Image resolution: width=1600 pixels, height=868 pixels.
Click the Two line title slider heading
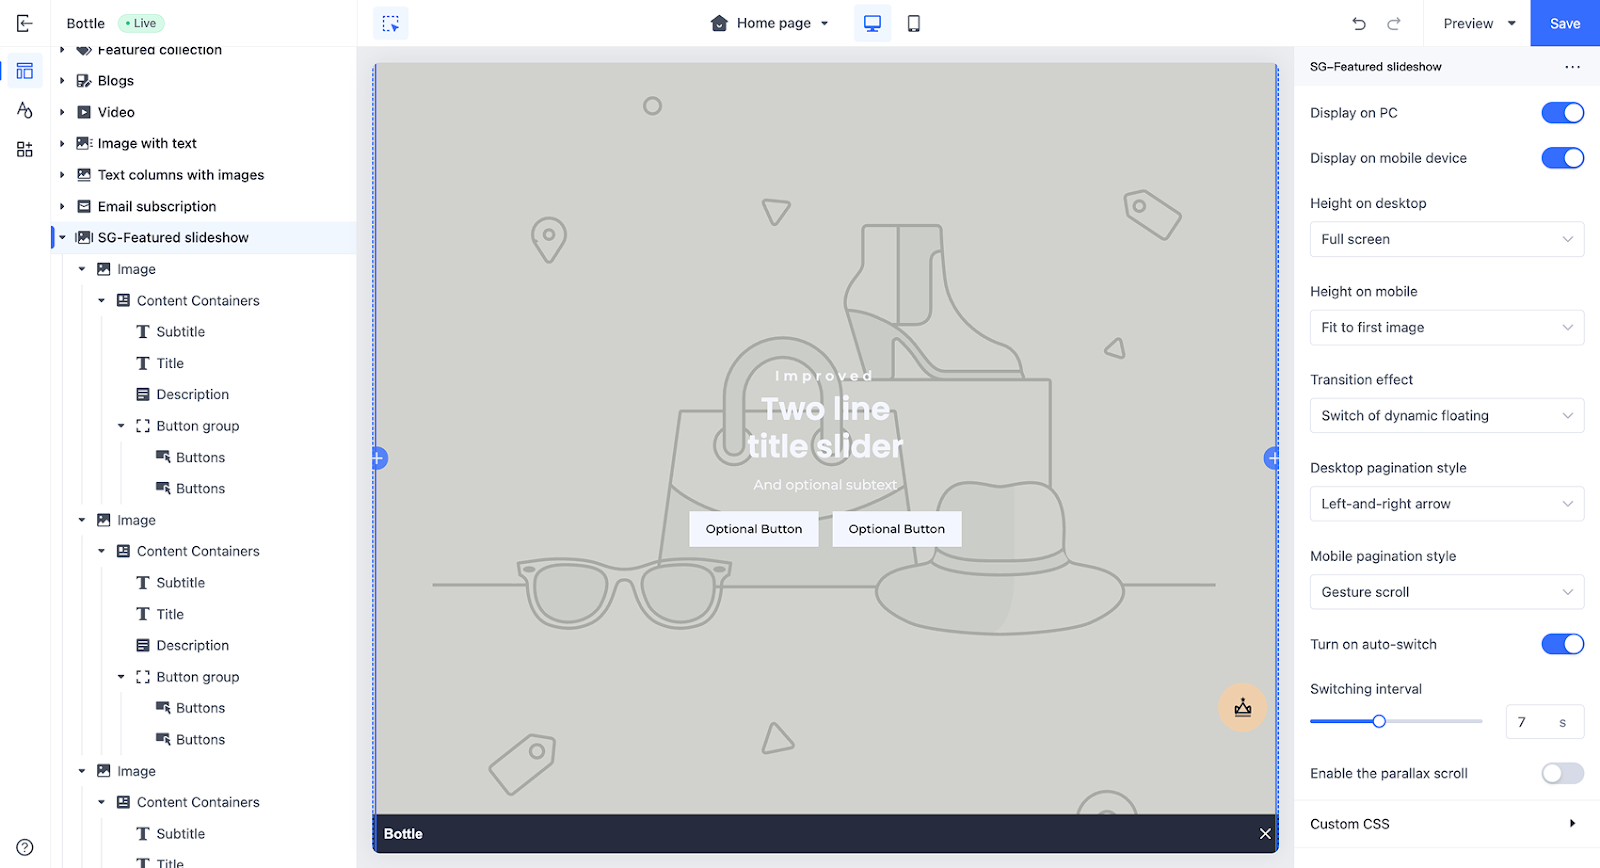pos(826,427)
